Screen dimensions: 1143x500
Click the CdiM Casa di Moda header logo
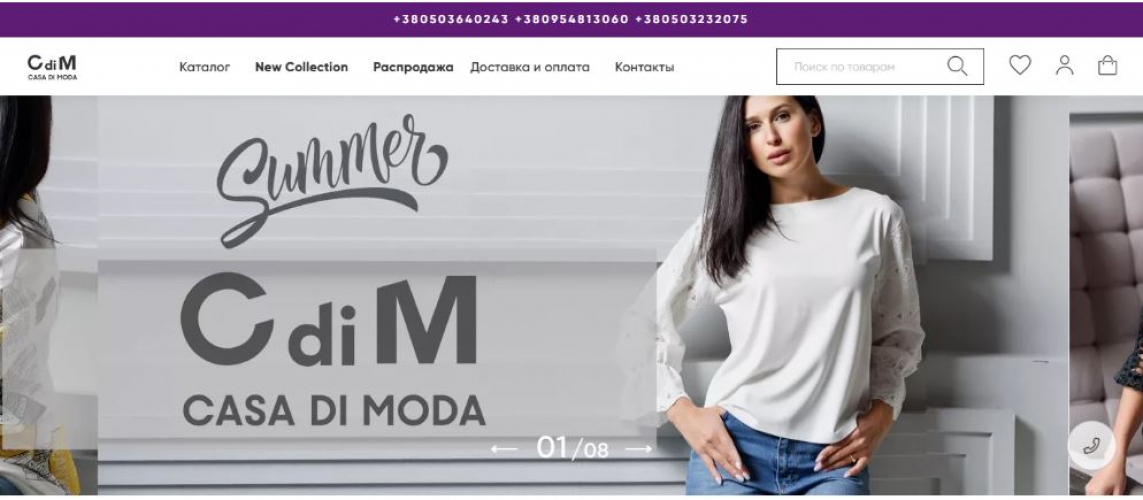click(x=52, y=67)
